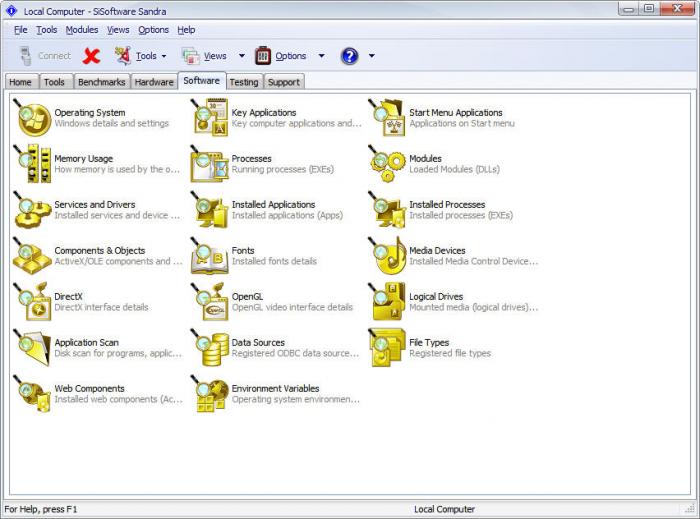Image resolution: width=700 pixels, height=519 pixels.
Task: Select the Software tab
Action: (x=201, y=81)
